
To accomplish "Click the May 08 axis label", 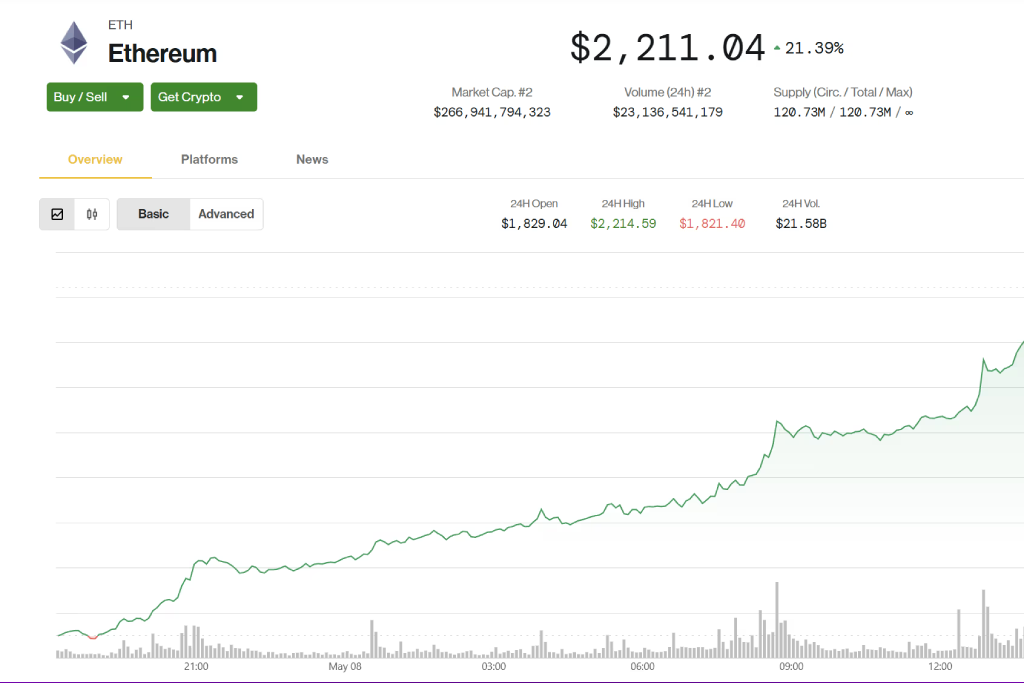I will point(345,667).
